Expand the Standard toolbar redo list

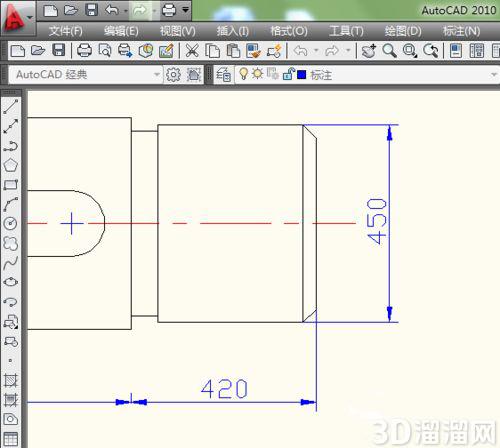click(348, 51)
